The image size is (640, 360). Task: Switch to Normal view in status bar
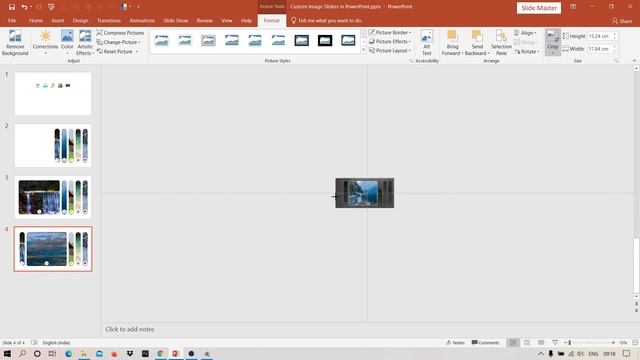coord(513,343)
